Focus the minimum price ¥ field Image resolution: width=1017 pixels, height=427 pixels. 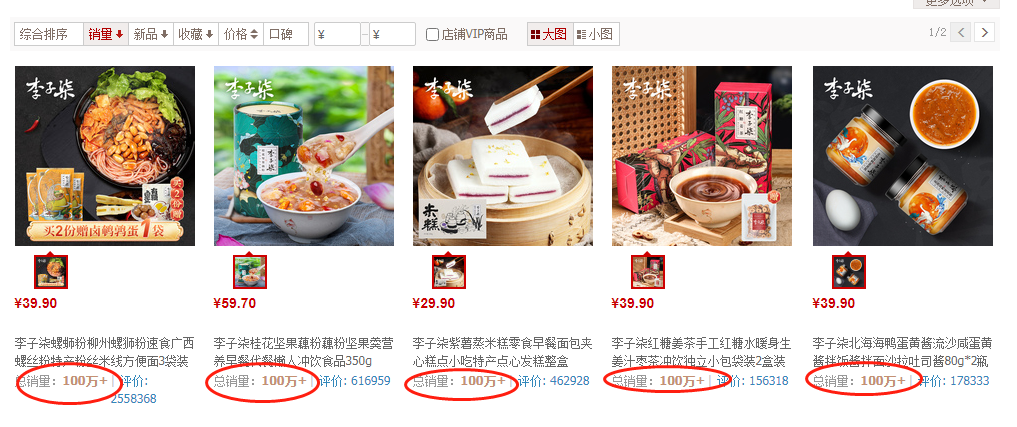coord(337,34)
